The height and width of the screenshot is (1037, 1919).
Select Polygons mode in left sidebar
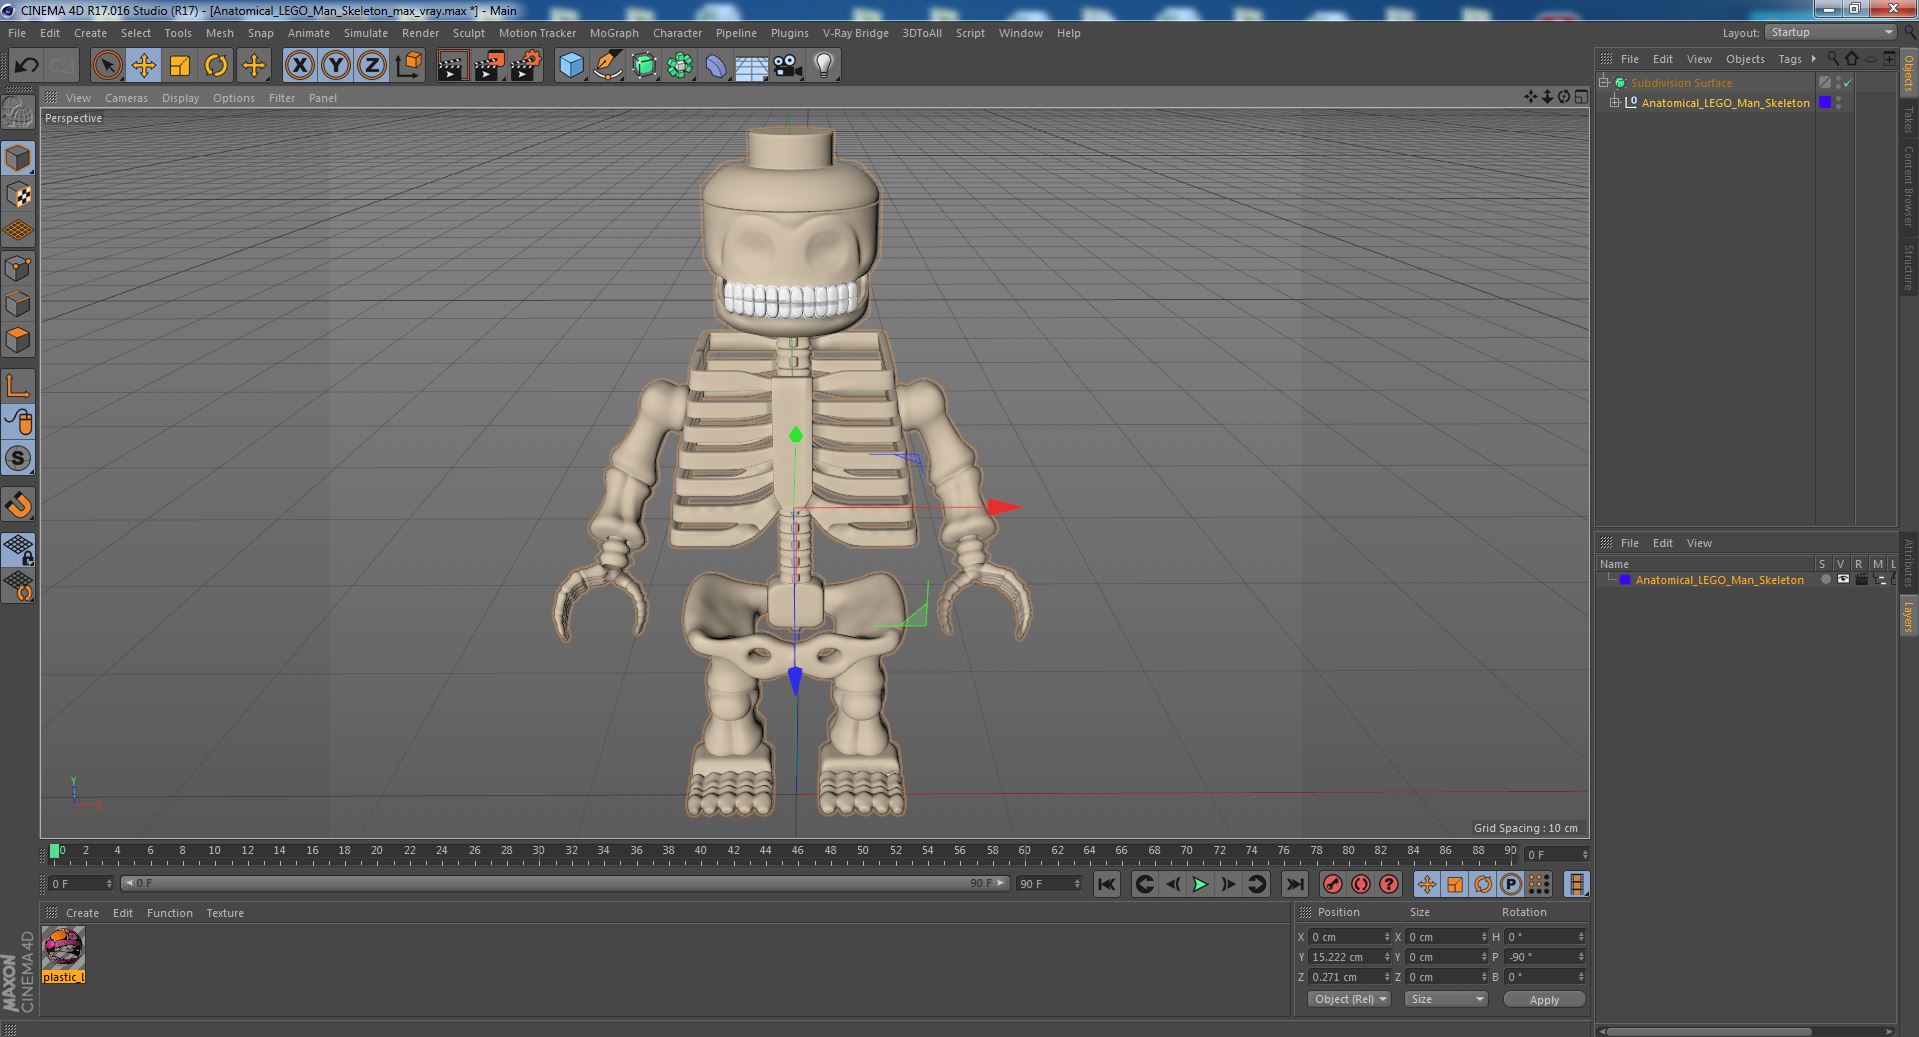point(18,340)
